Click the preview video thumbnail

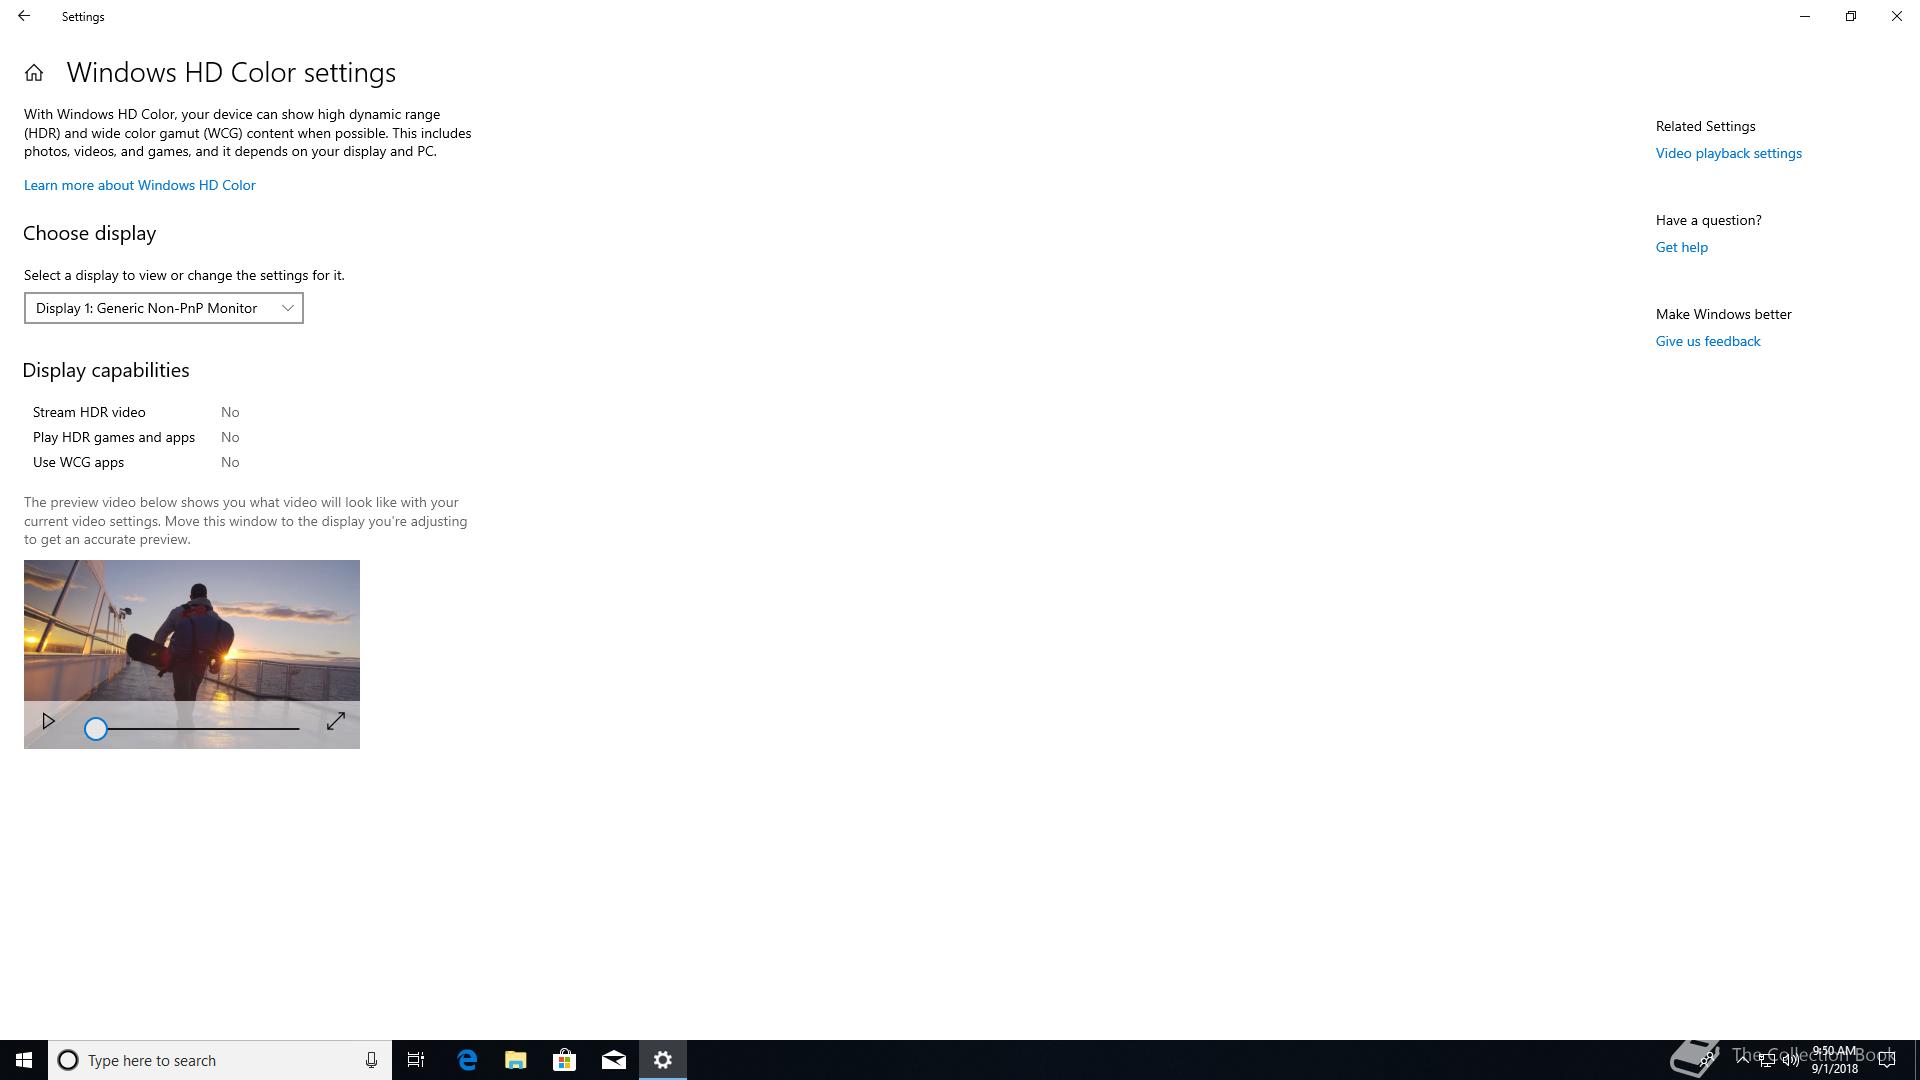(192, 630)
